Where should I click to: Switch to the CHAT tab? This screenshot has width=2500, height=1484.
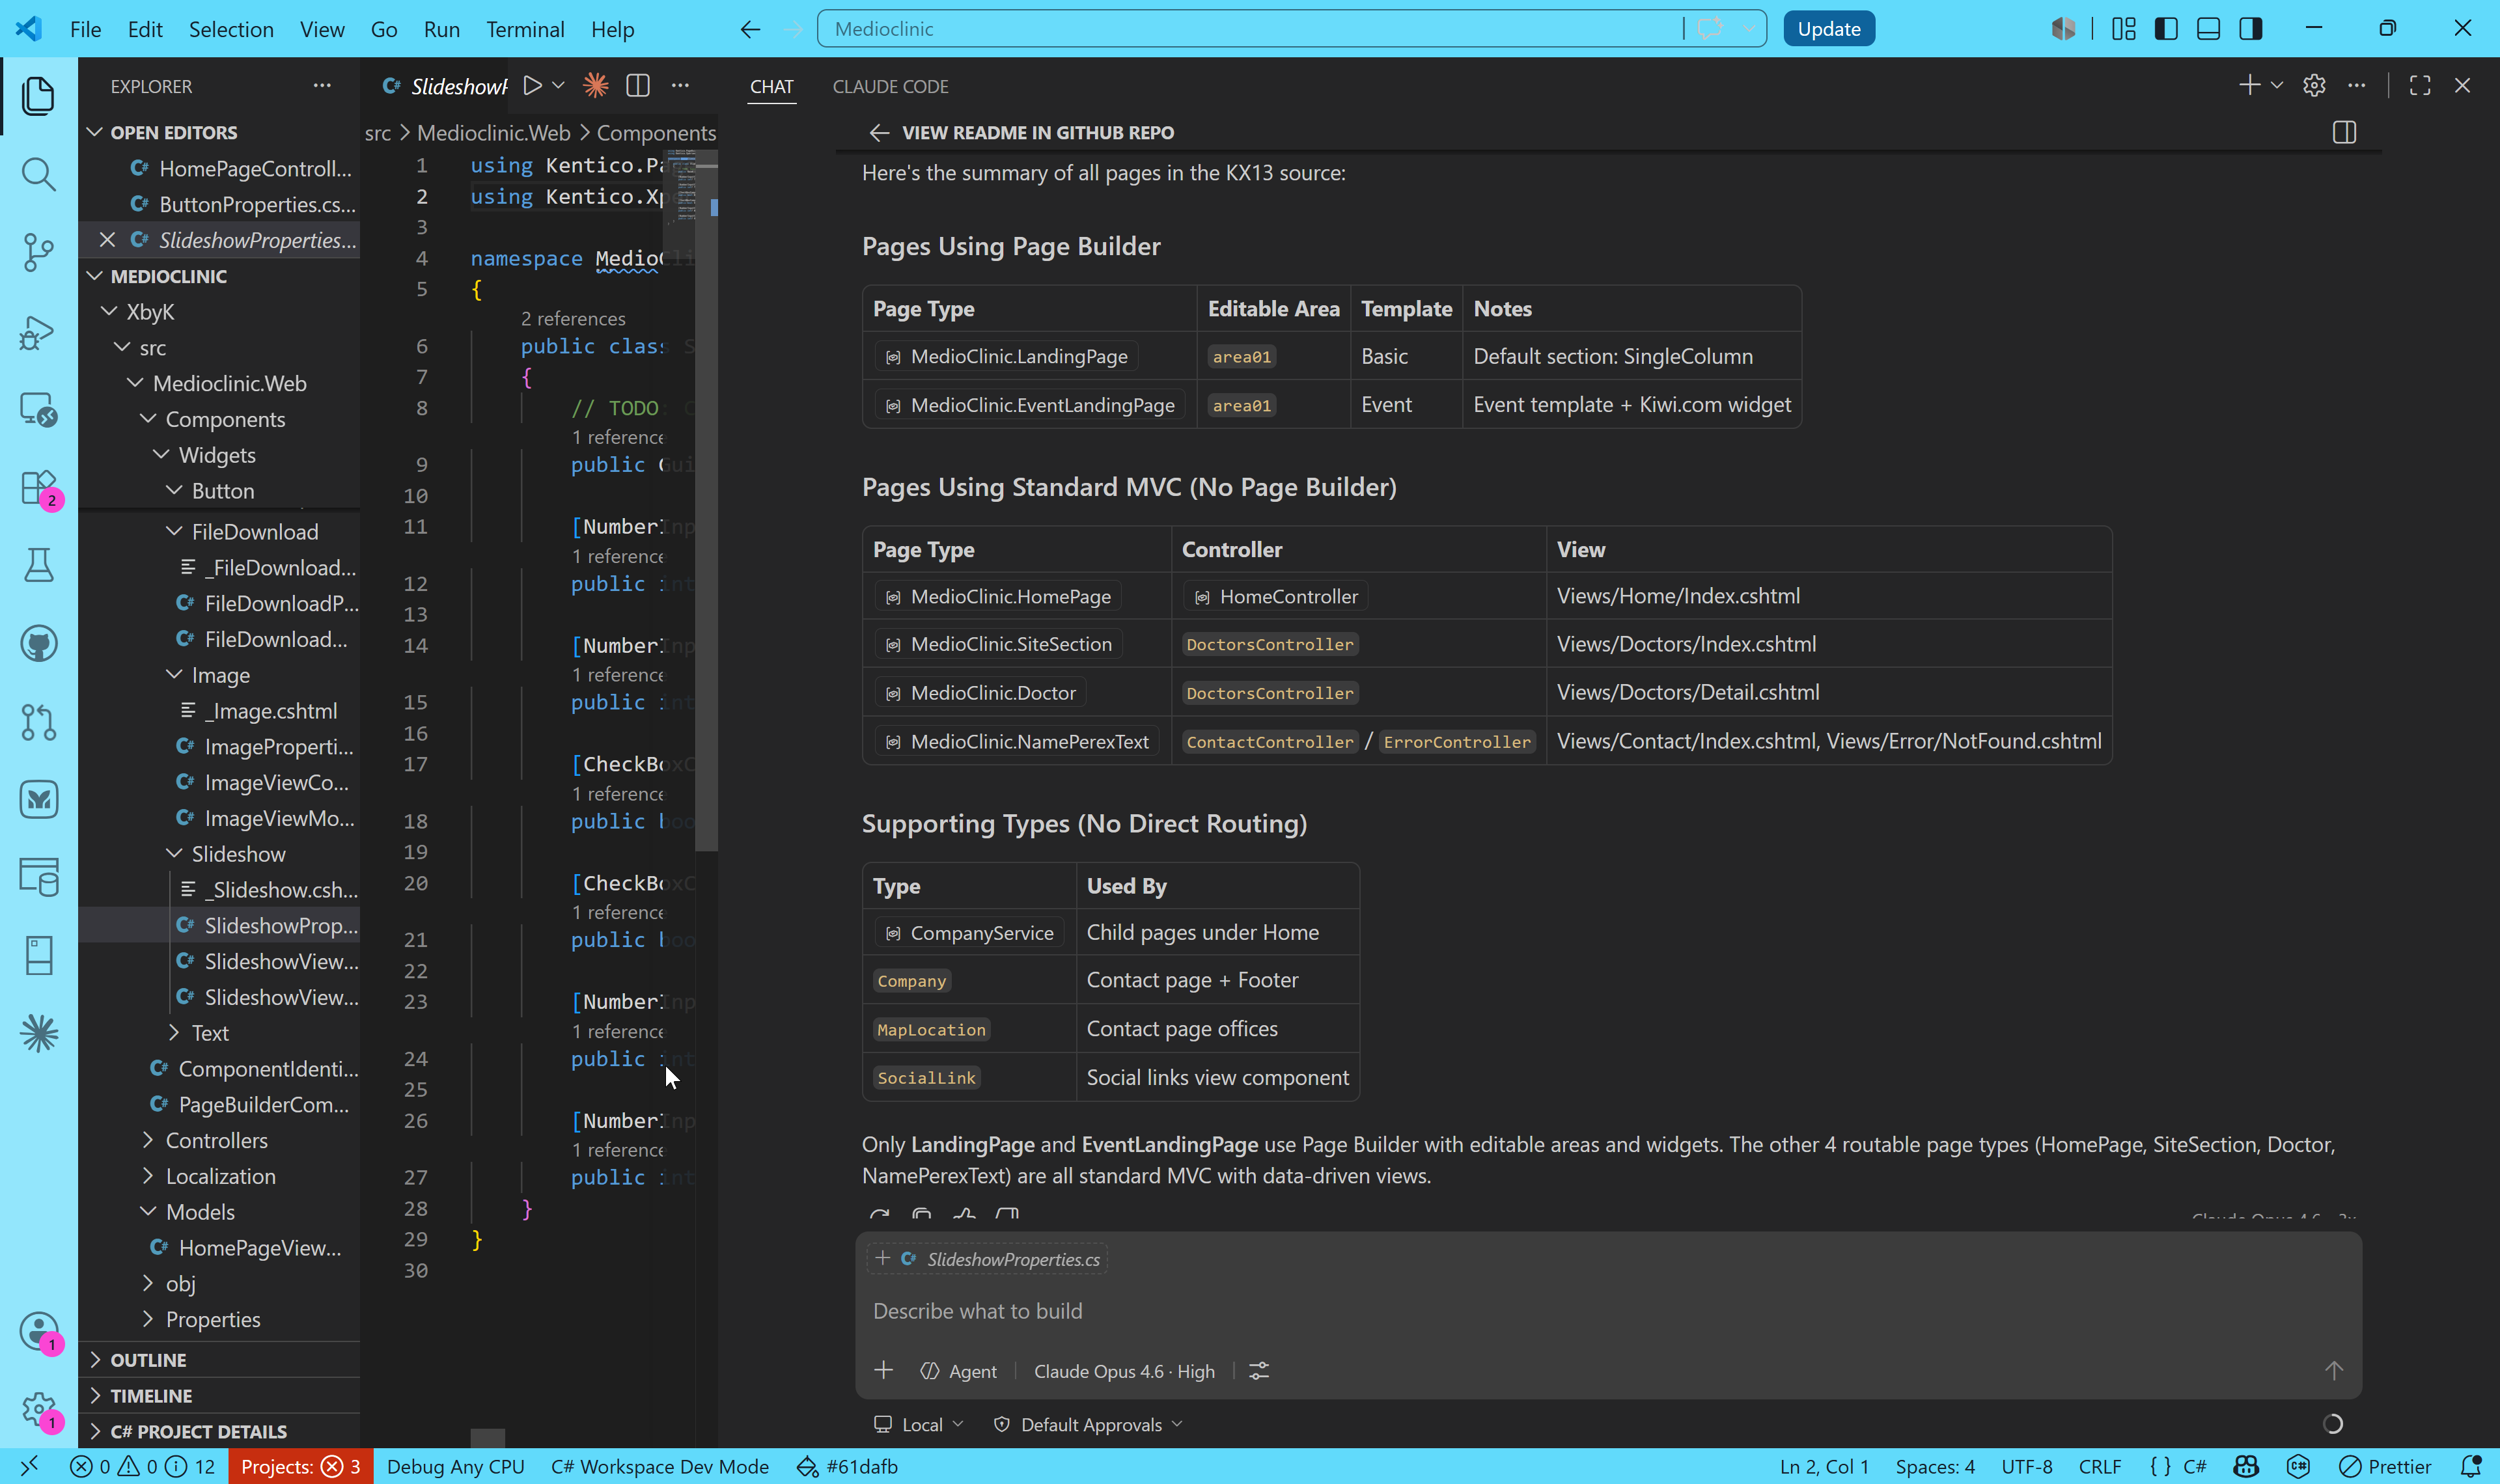771,87
